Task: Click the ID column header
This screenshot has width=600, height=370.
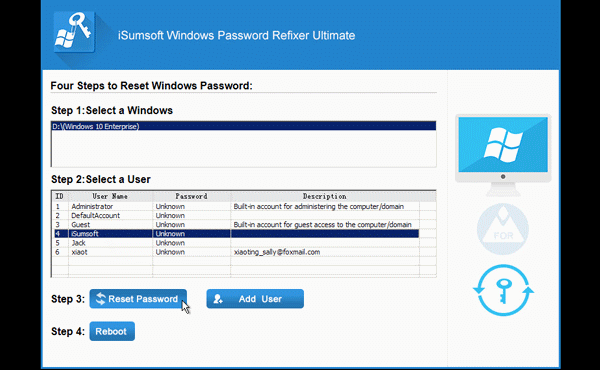Action: point(60,196)
